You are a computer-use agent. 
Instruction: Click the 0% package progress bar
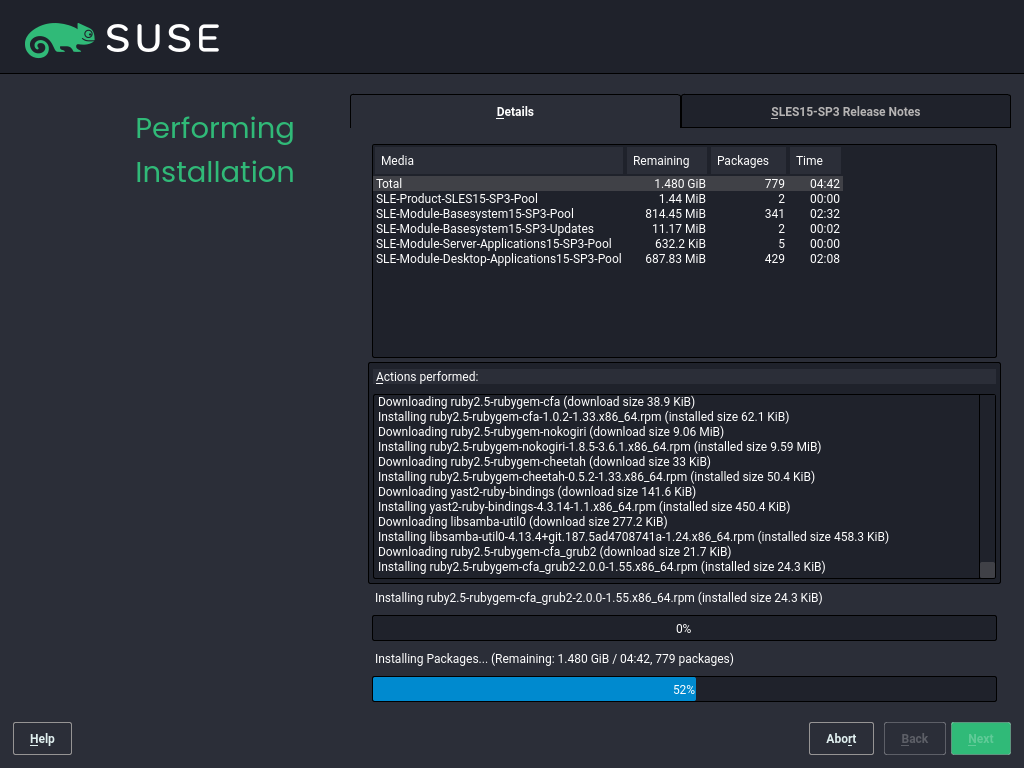684,629
